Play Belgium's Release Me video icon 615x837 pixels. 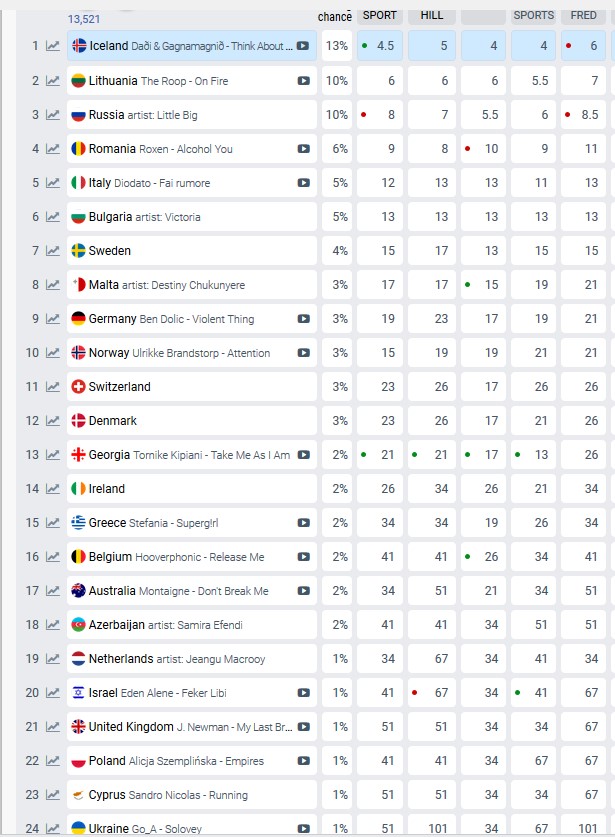(303, 557)
